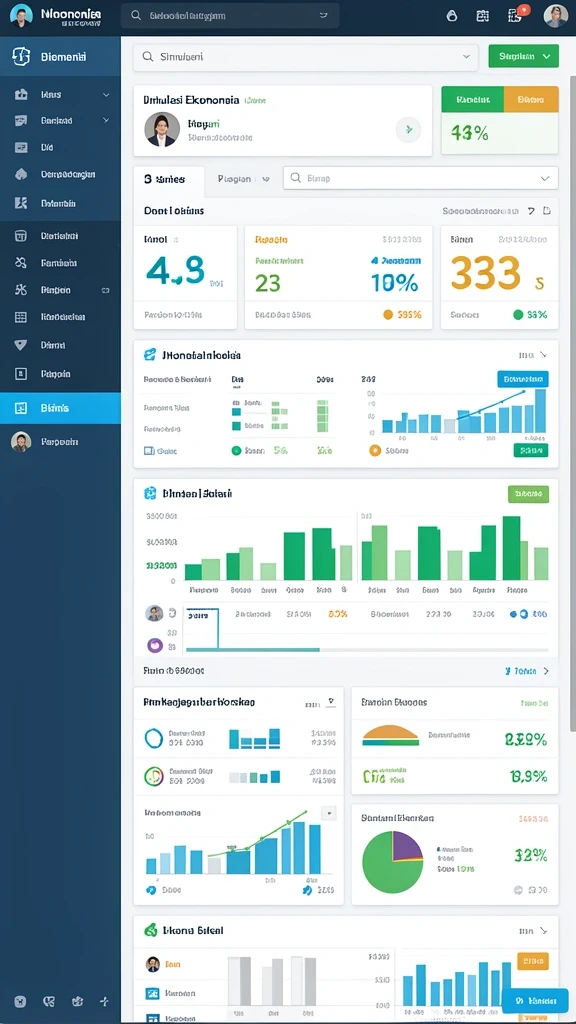Click the circular arrow button in the profile card
Screen dimensions: 576x1024
click(408, 129)
